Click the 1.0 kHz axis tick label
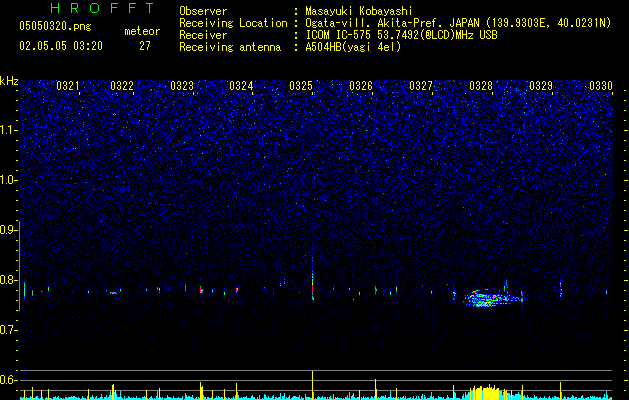 click(x=8, y=180)
